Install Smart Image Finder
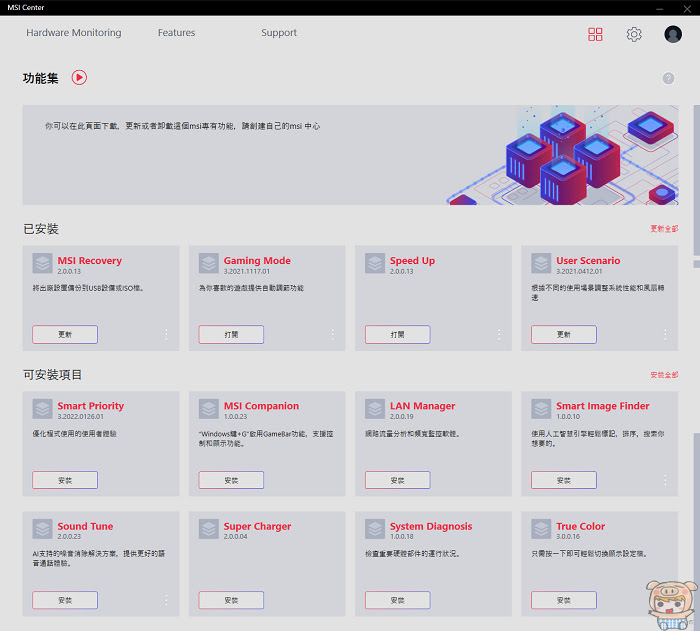 564,480
